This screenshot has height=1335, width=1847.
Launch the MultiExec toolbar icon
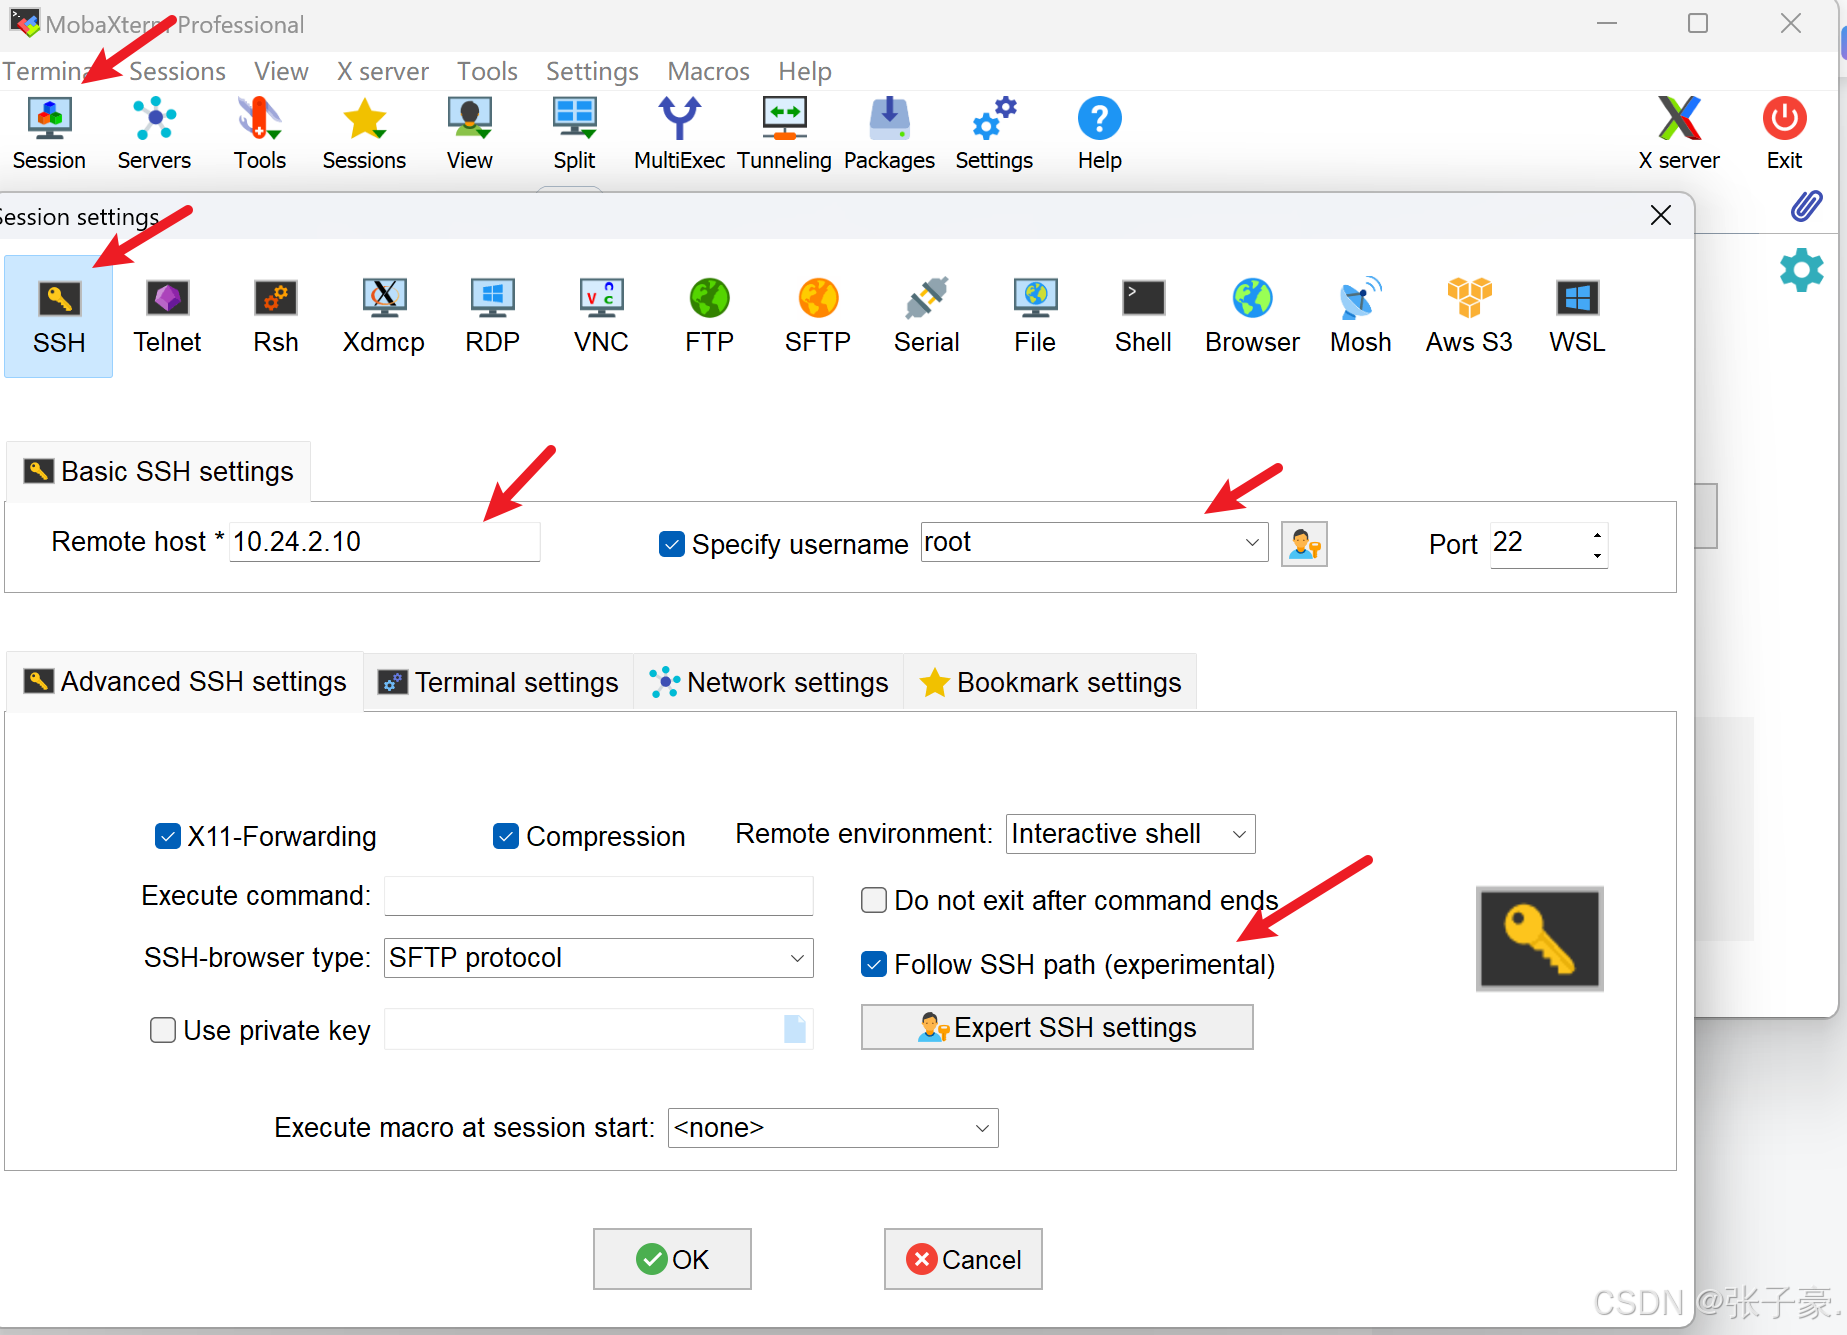point(679,134)
